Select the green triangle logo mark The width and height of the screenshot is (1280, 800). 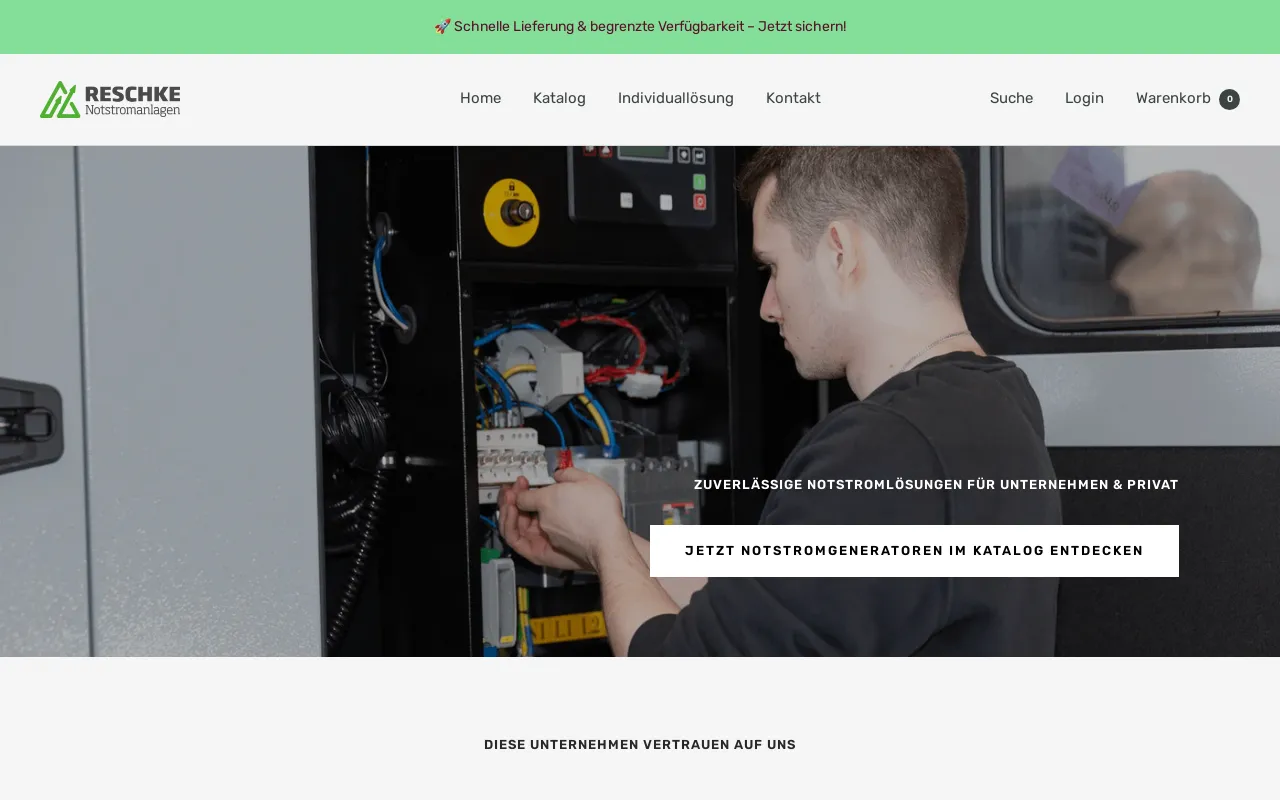60,97
